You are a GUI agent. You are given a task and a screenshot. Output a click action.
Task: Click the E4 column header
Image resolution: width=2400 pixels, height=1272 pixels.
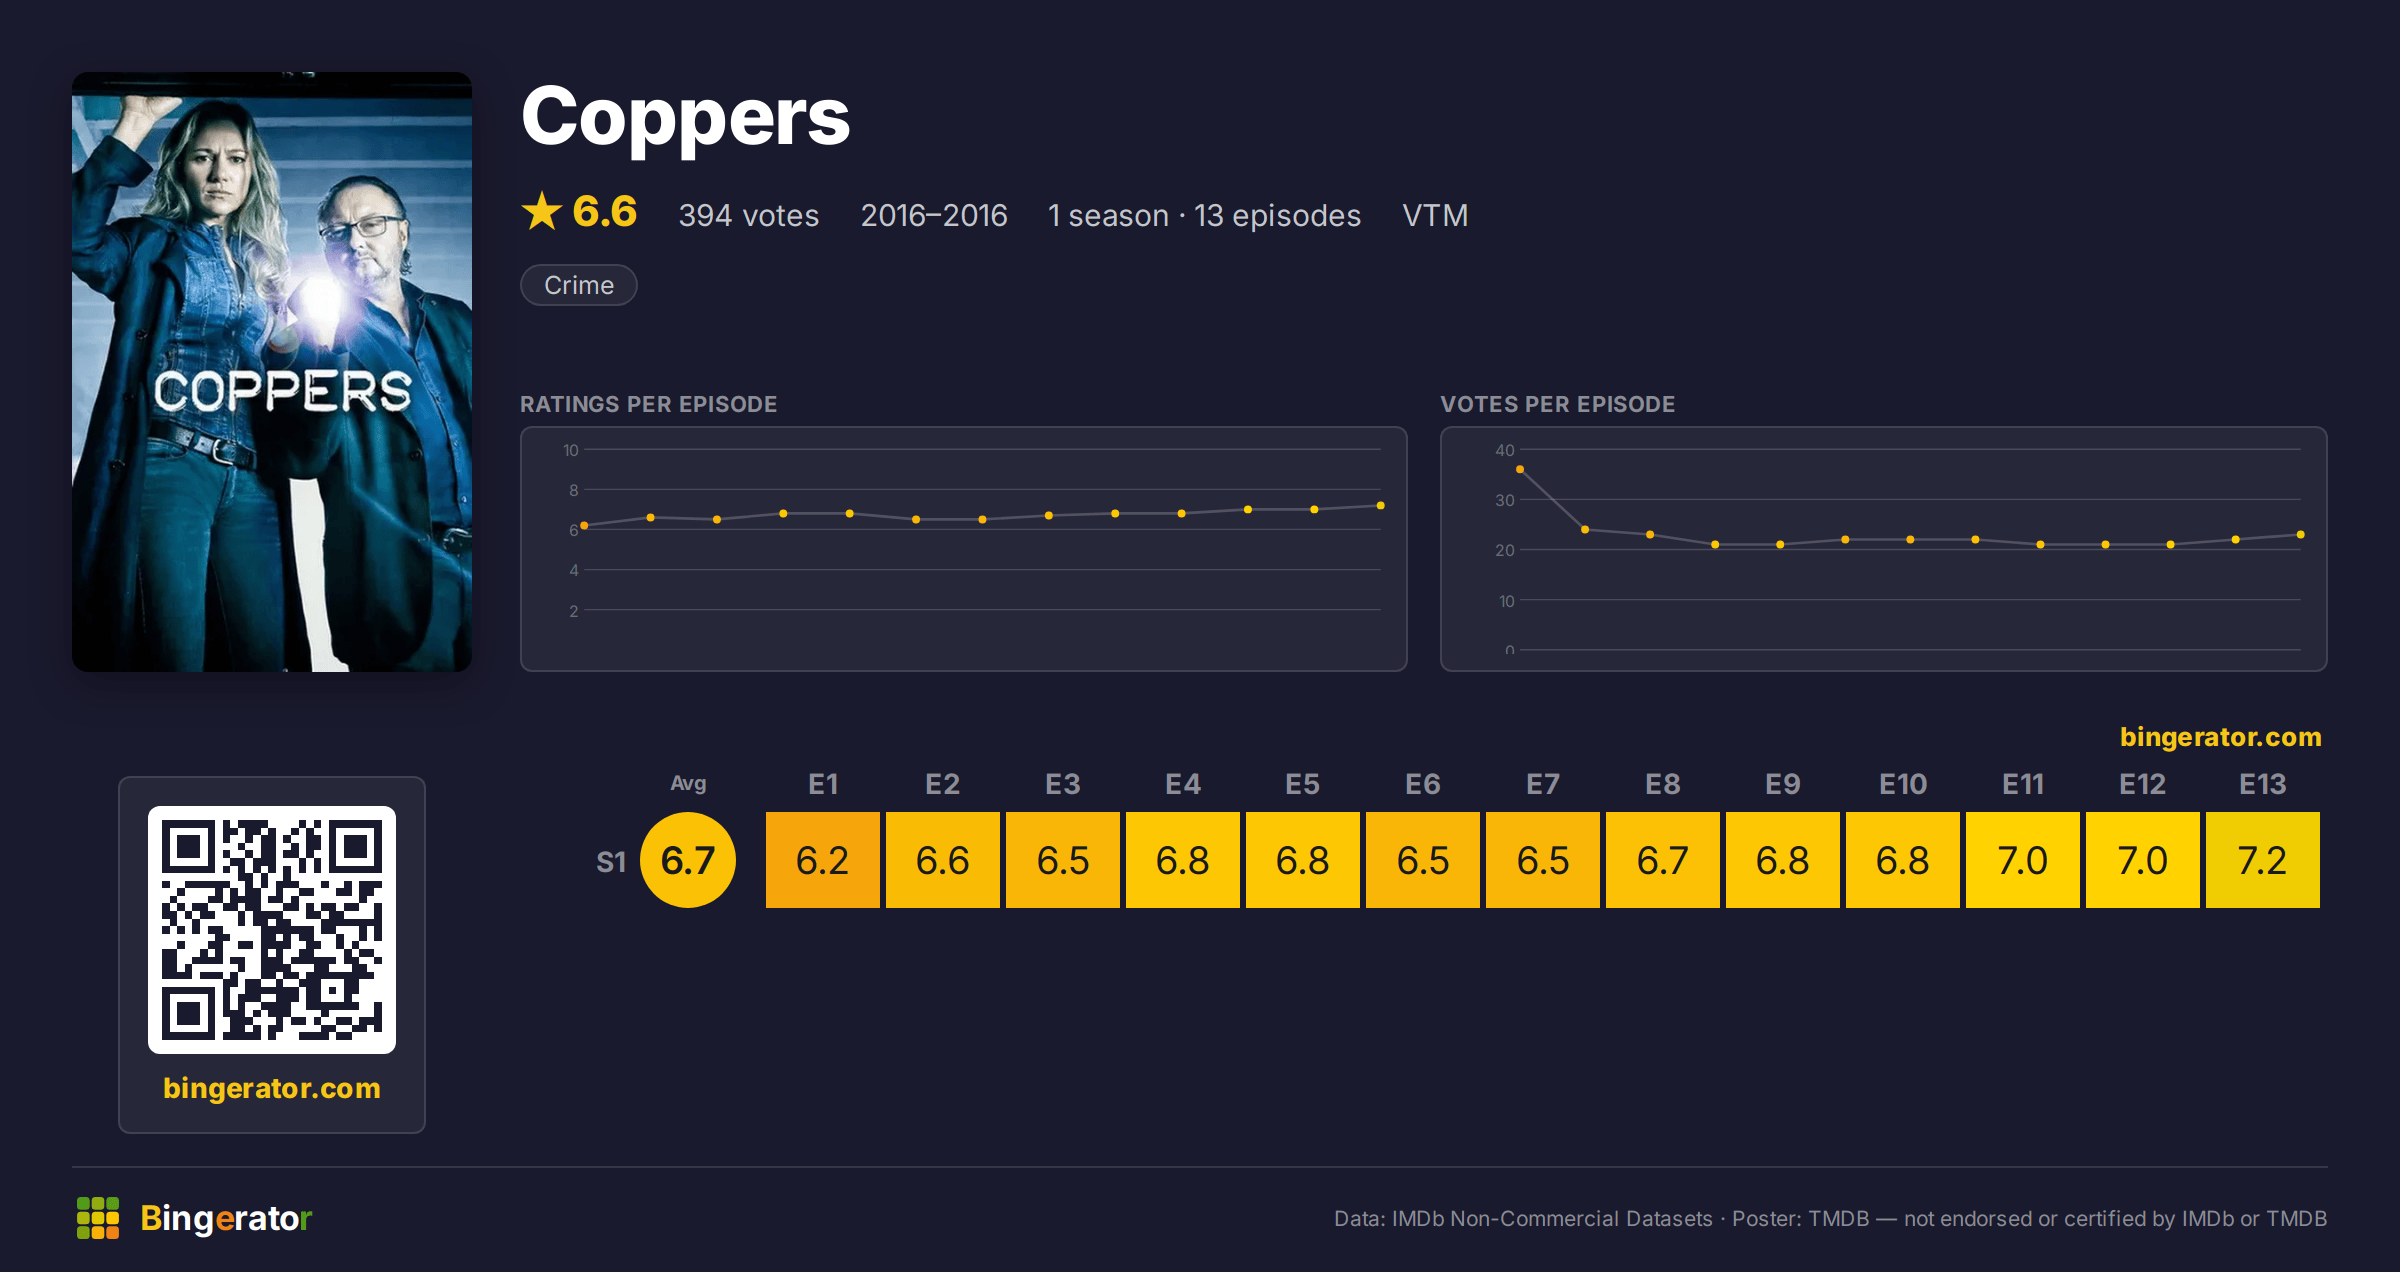pyautogui.click(x=1183, y=784)
